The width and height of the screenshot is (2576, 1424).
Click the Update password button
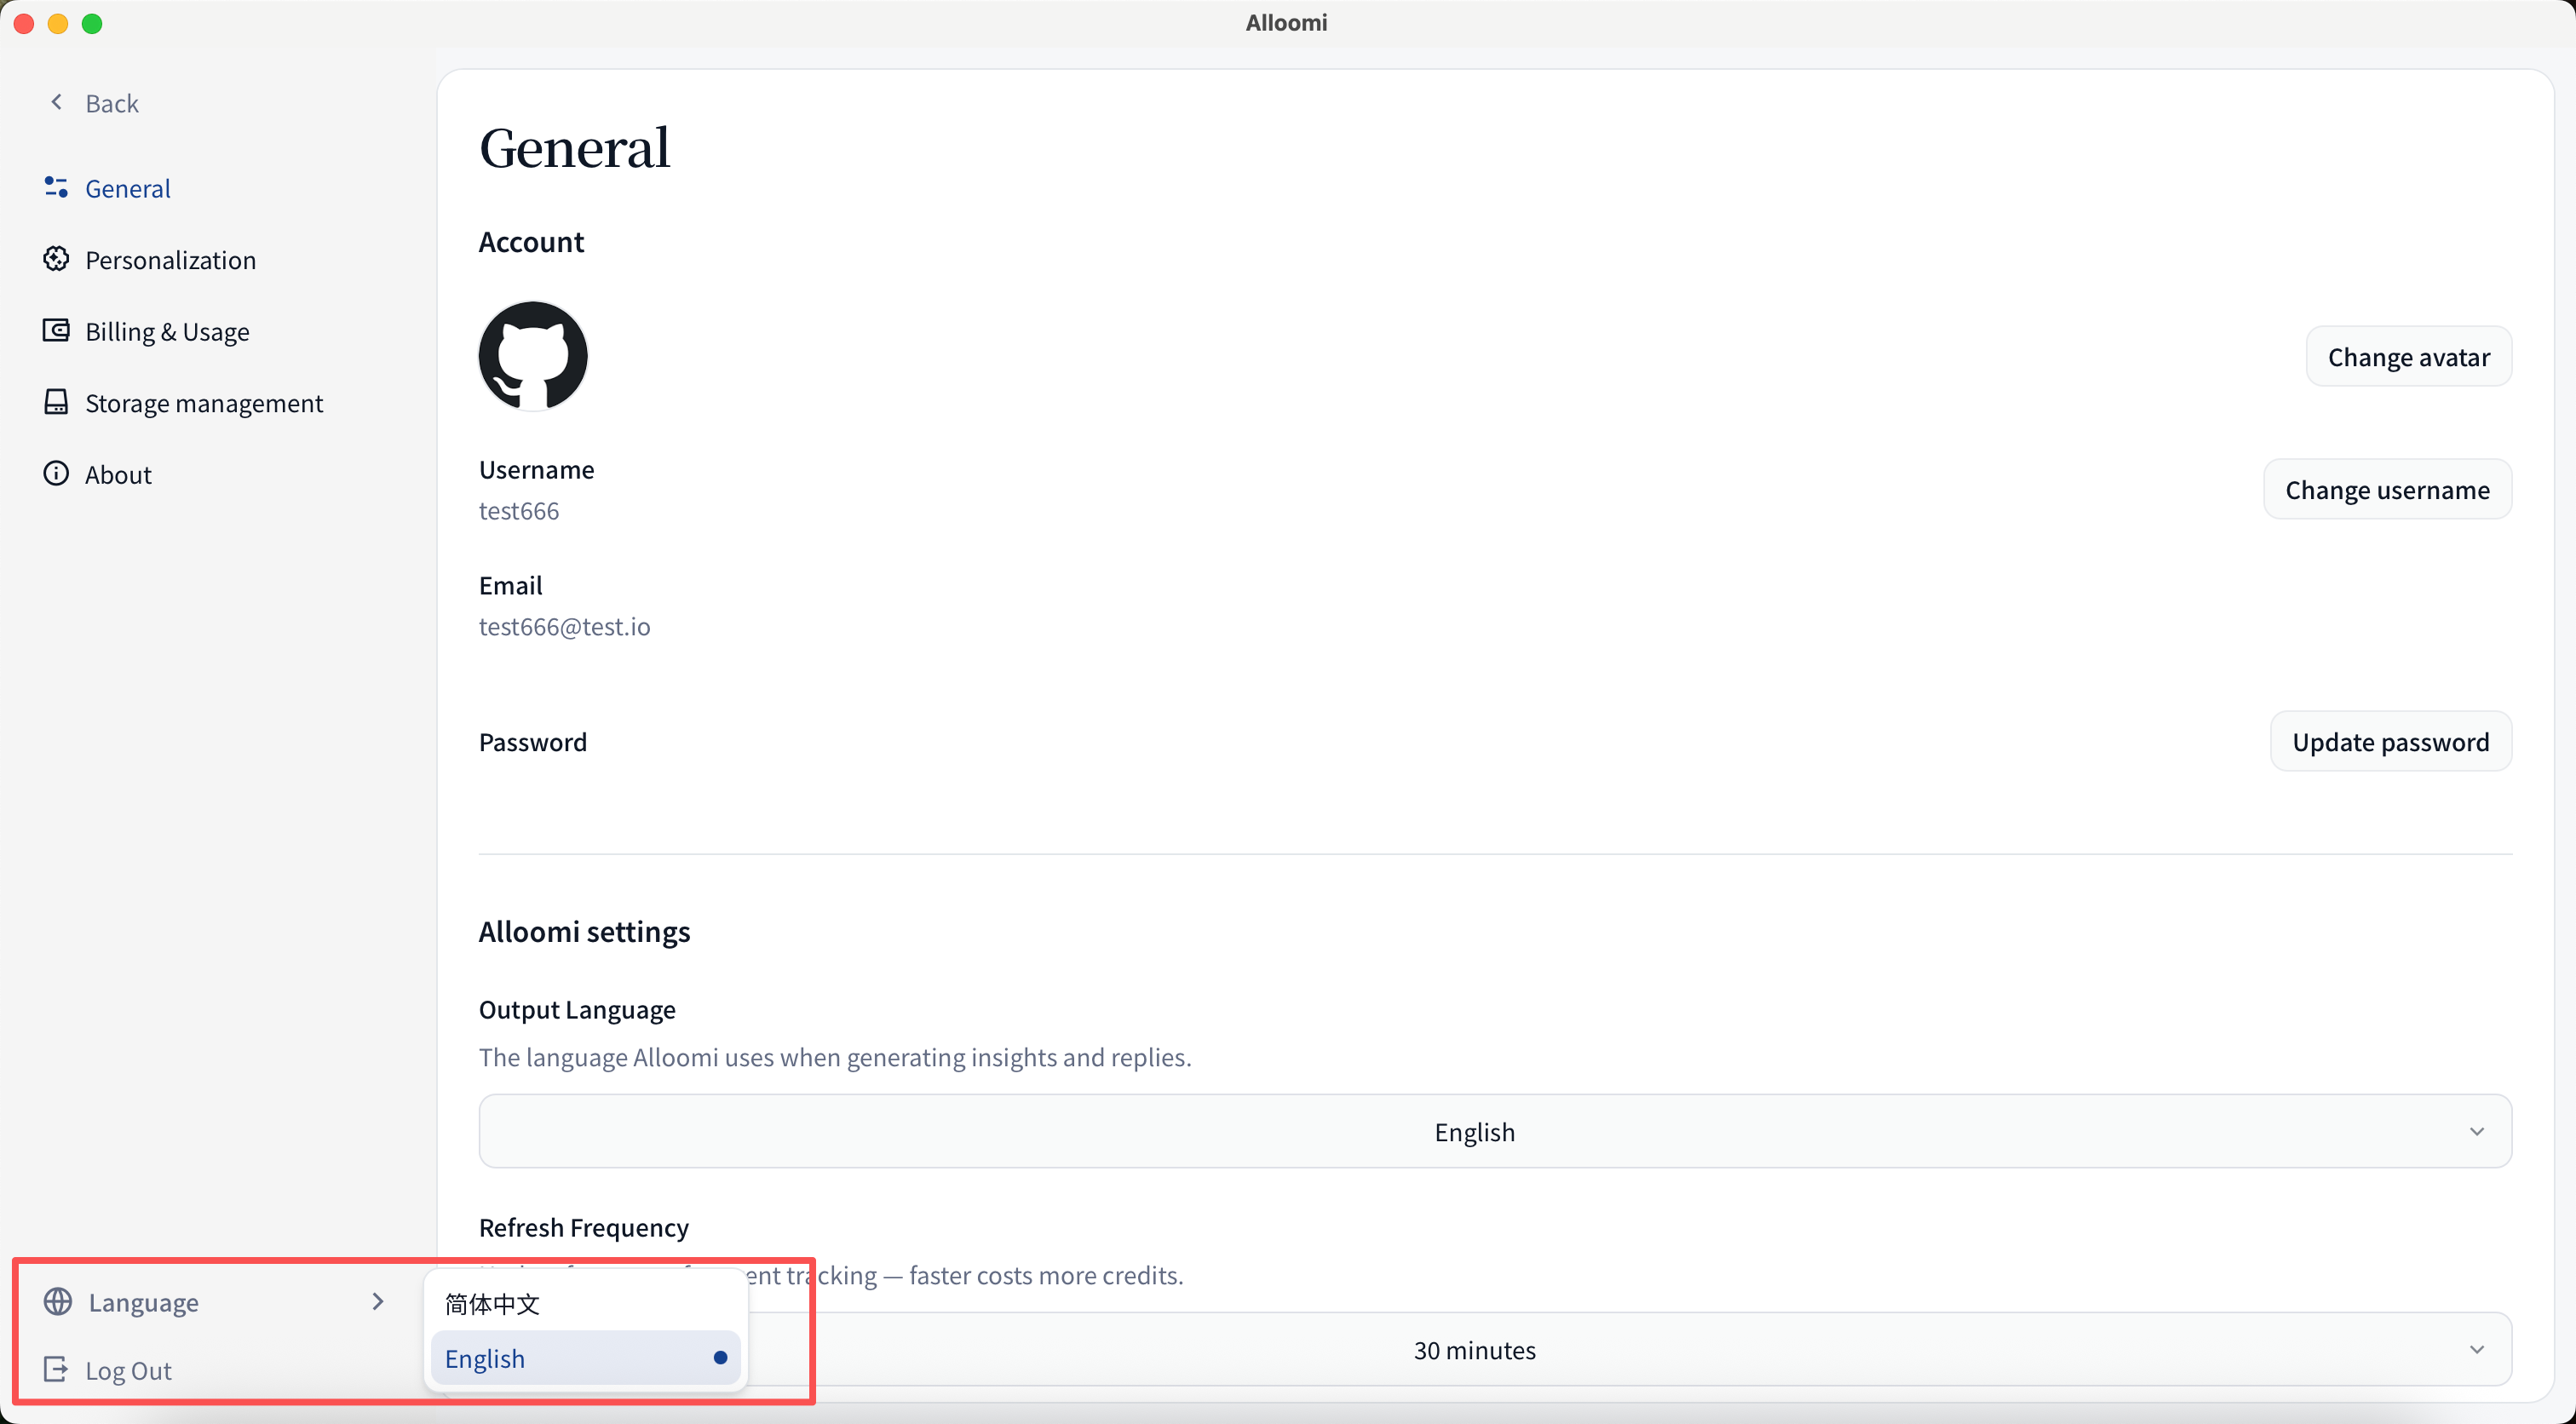tap(2389, 742)
